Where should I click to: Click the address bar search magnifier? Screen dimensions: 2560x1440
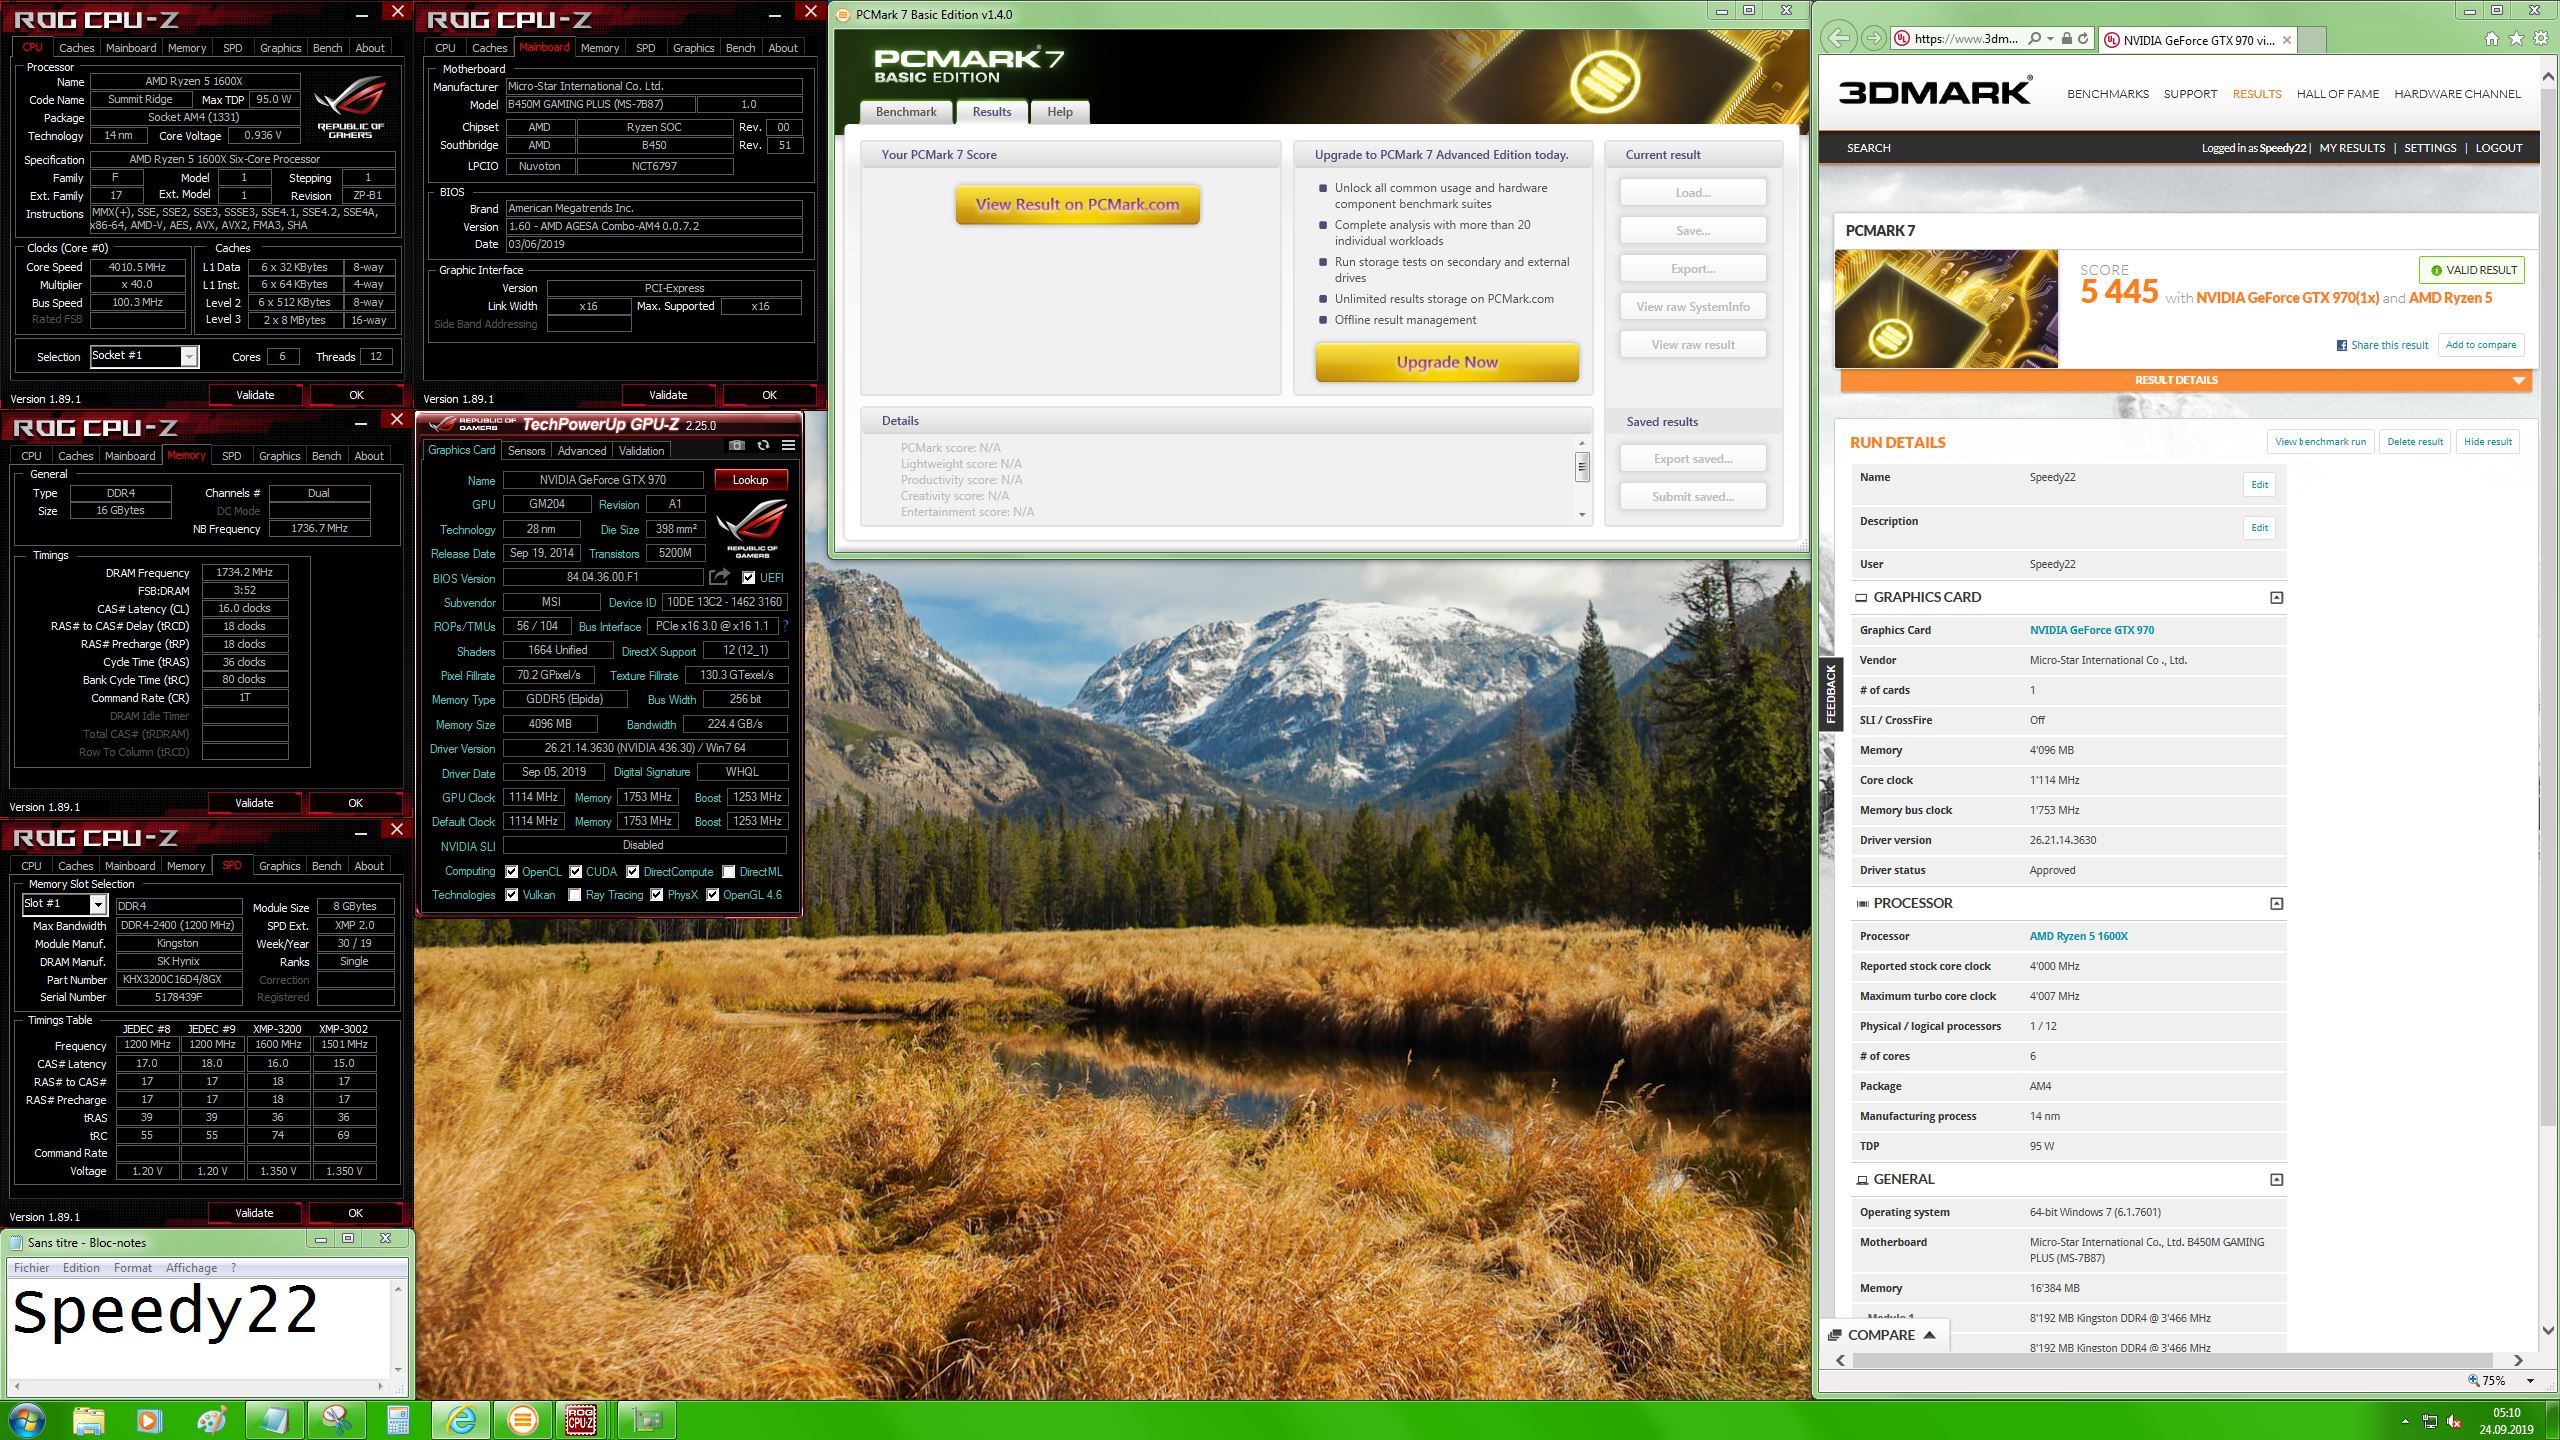point(2035,39)
